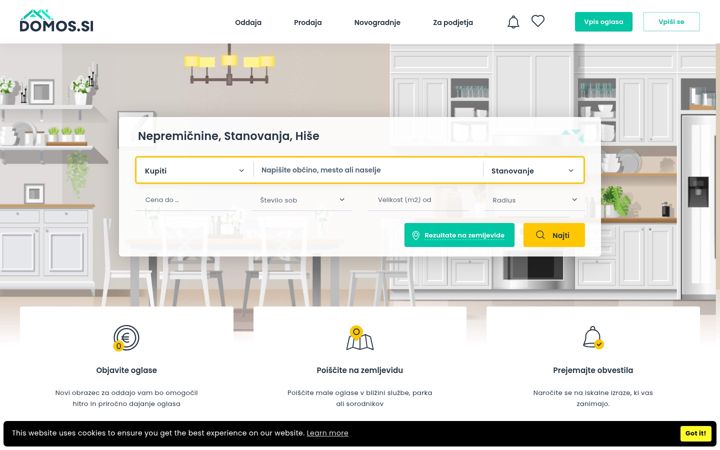Viewport: 720px width, 450px height.
Task: Dismiss cookie banner with Got it!
Action: coord(695,433)
